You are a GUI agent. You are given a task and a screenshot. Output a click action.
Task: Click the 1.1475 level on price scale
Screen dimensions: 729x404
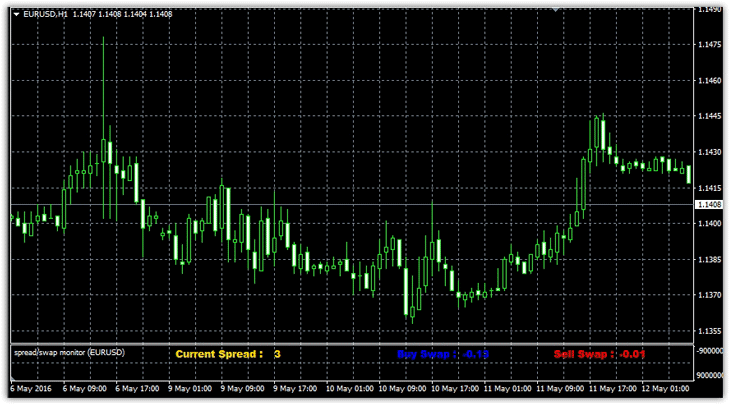click(x=707, y=45)
